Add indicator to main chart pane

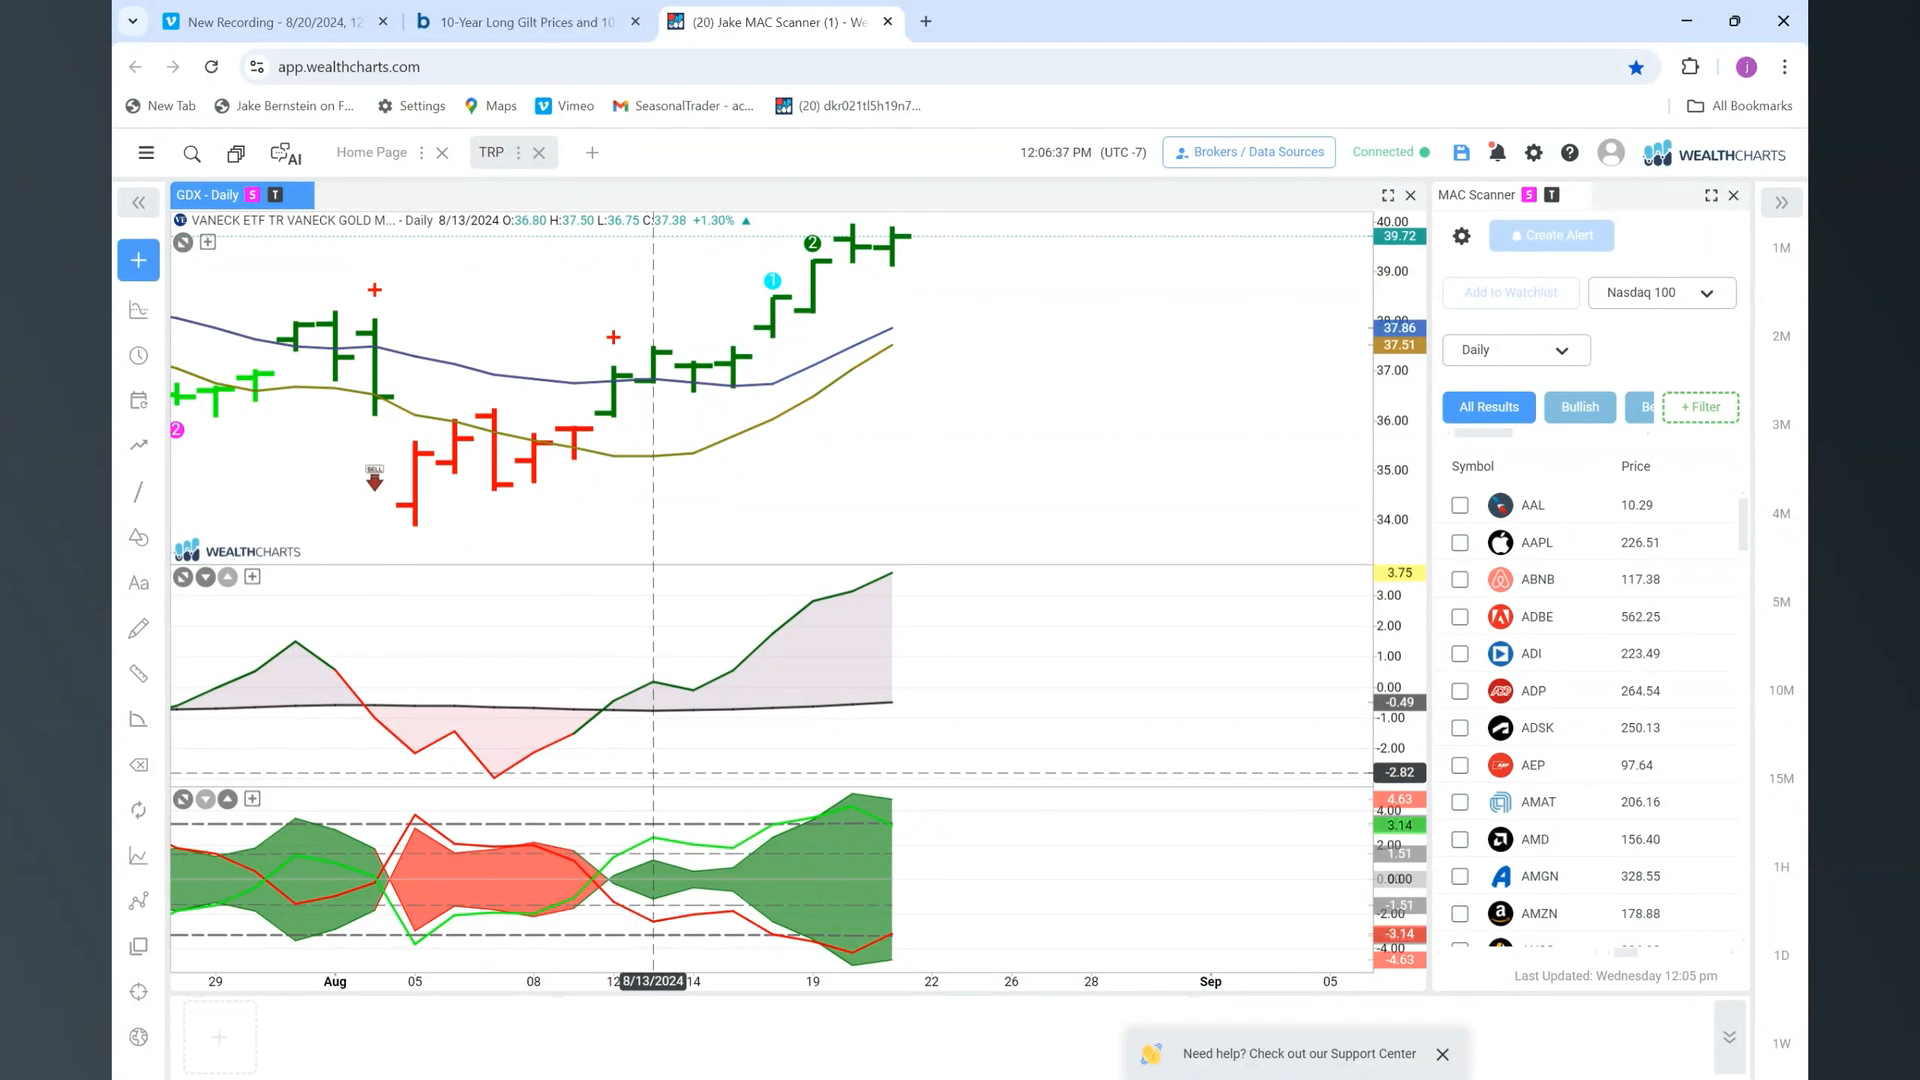coord(208,242)
